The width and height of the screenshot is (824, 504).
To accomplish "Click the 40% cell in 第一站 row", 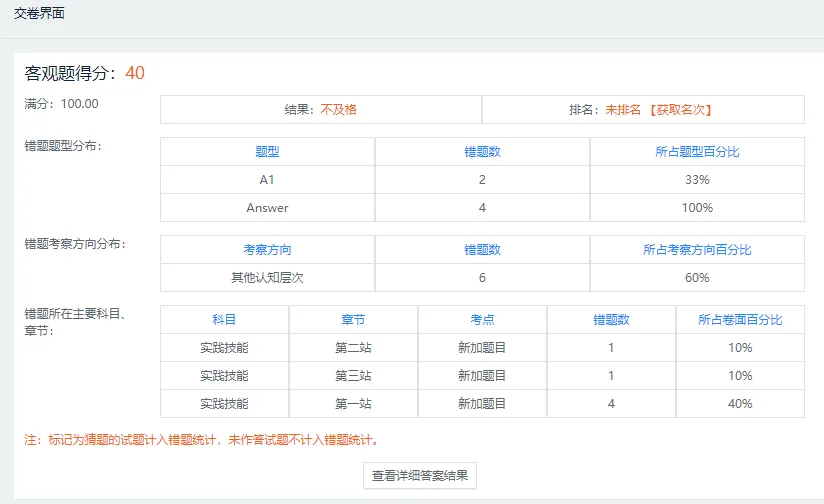I will [740, 404].
